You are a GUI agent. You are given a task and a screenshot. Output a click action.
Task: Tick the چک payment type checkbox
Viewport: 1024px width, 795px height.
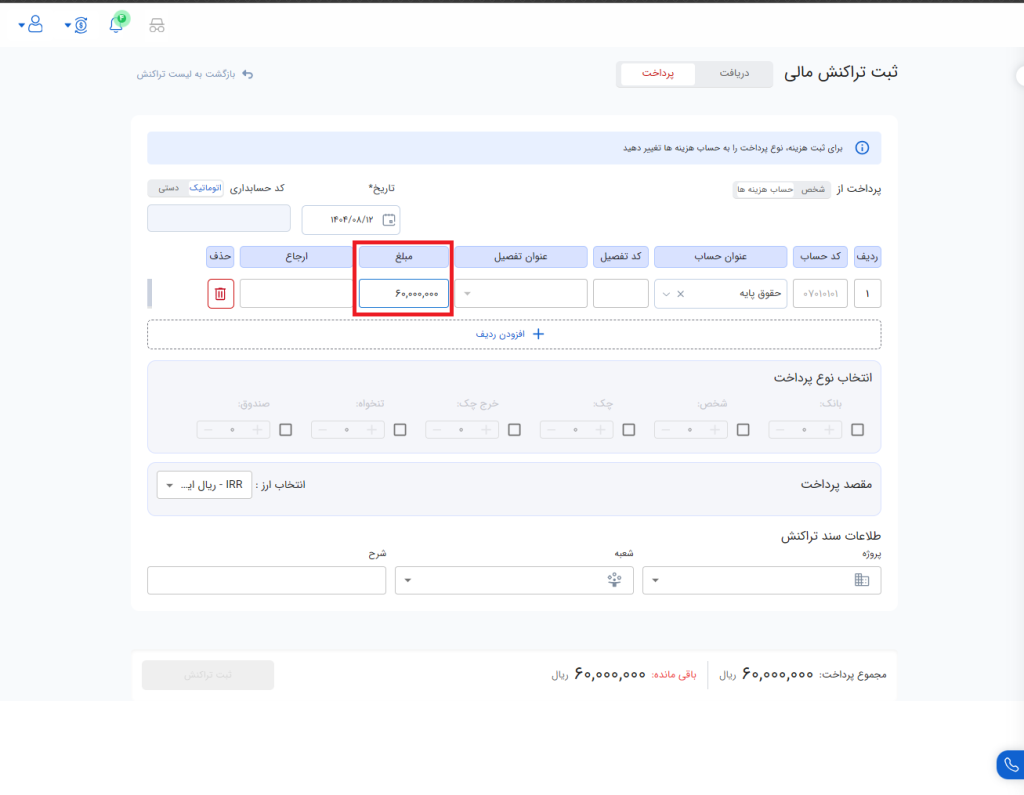click(629, 430)
